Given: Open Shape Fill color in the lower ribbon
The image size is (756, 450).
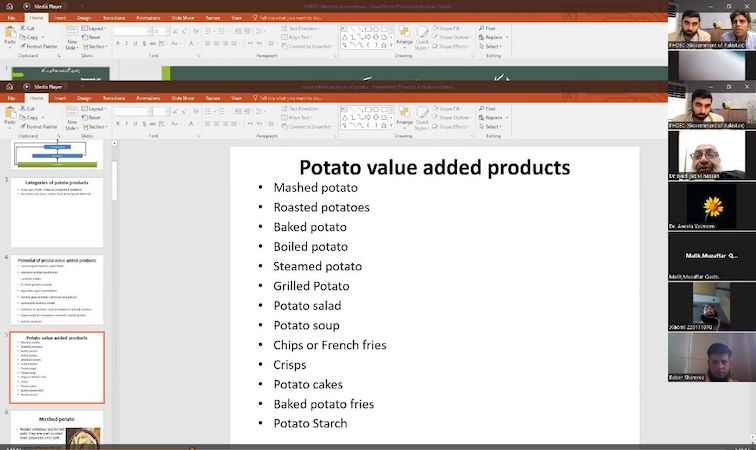Looking at the screenshot, I should (455, 108).
